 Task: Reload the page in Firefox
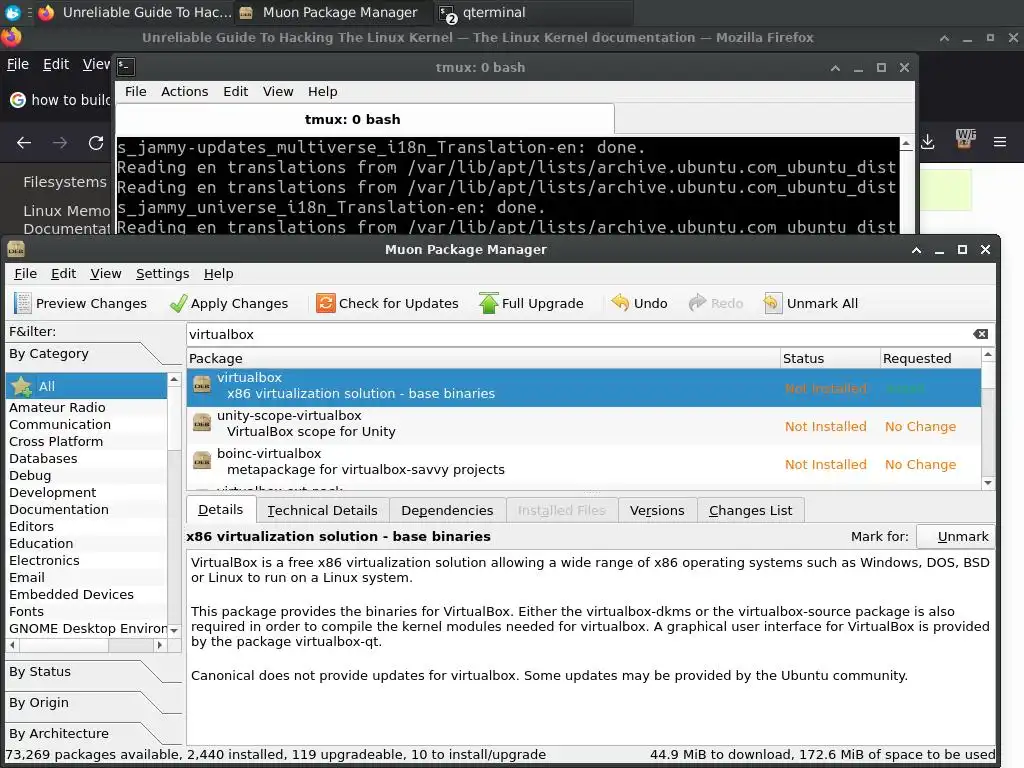click(96, 142)
